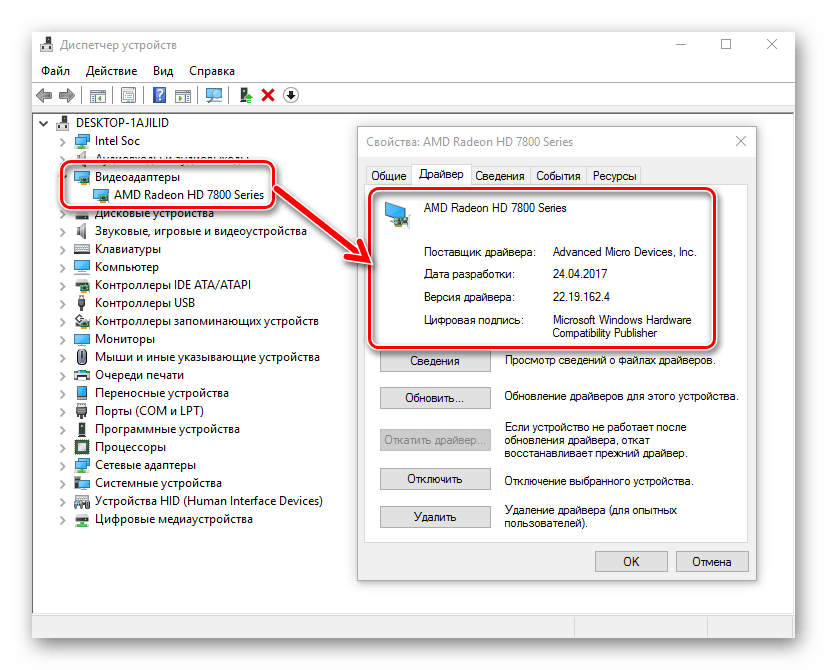The height and width of the screenshot is (670, 827).
Task: Click the driver date 24.04.2017
Action: 580,274
